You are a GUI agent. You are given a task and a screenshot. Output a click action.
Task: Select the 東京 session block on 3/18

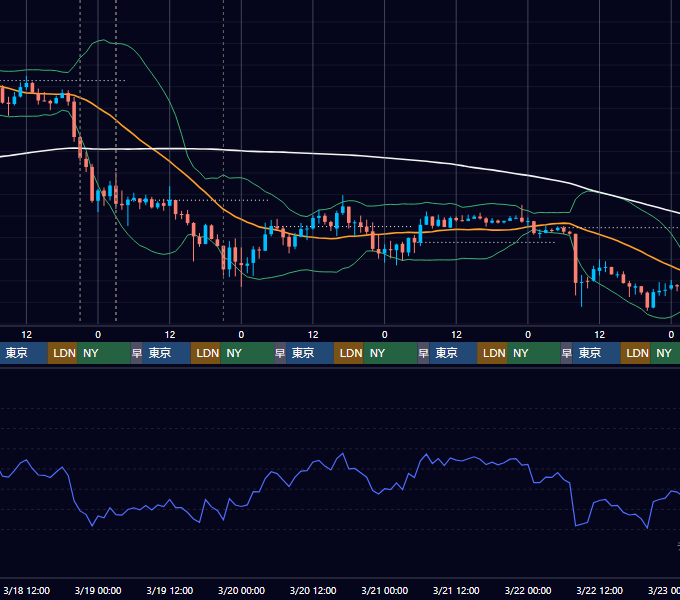coord(23,353)
